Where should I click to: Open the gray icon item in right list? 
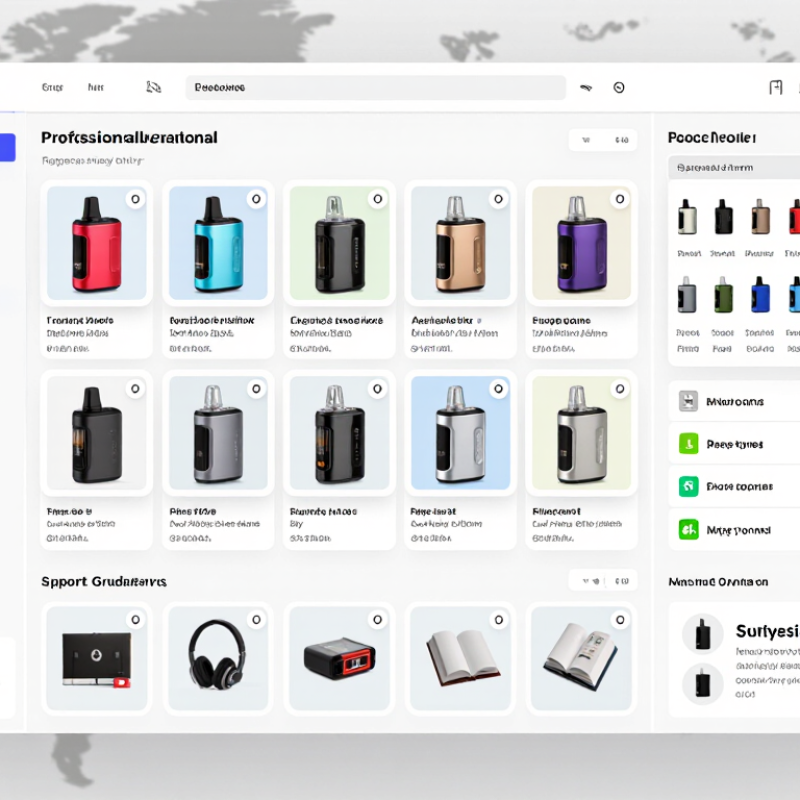(x=735, y=402)
